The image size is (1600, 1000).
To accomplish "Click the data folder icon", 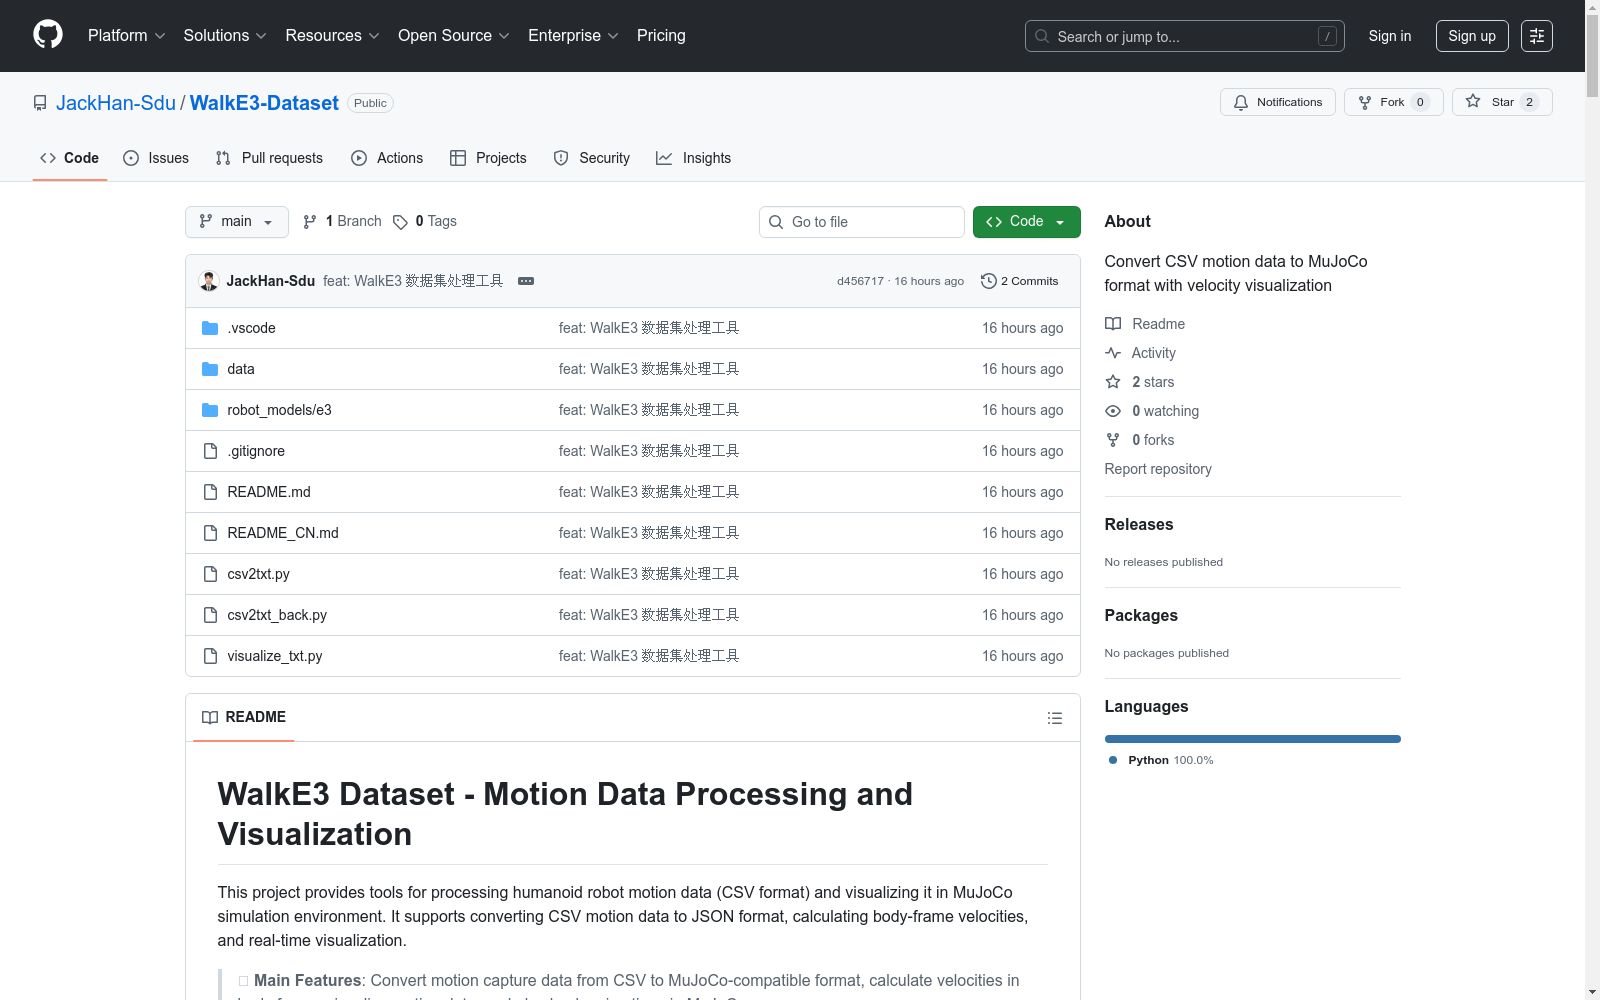I will coord(210,369).
